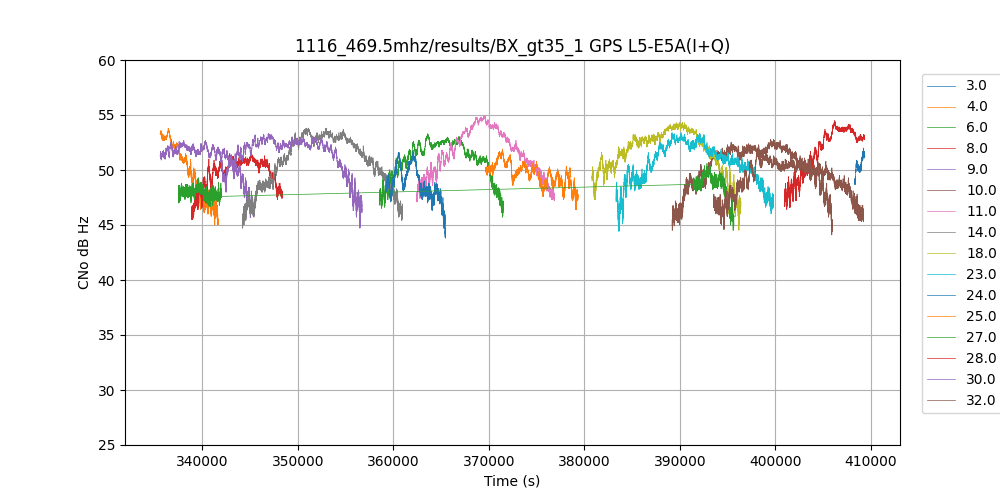
Task: Click the 18.0 legend label
Action: 981,254
